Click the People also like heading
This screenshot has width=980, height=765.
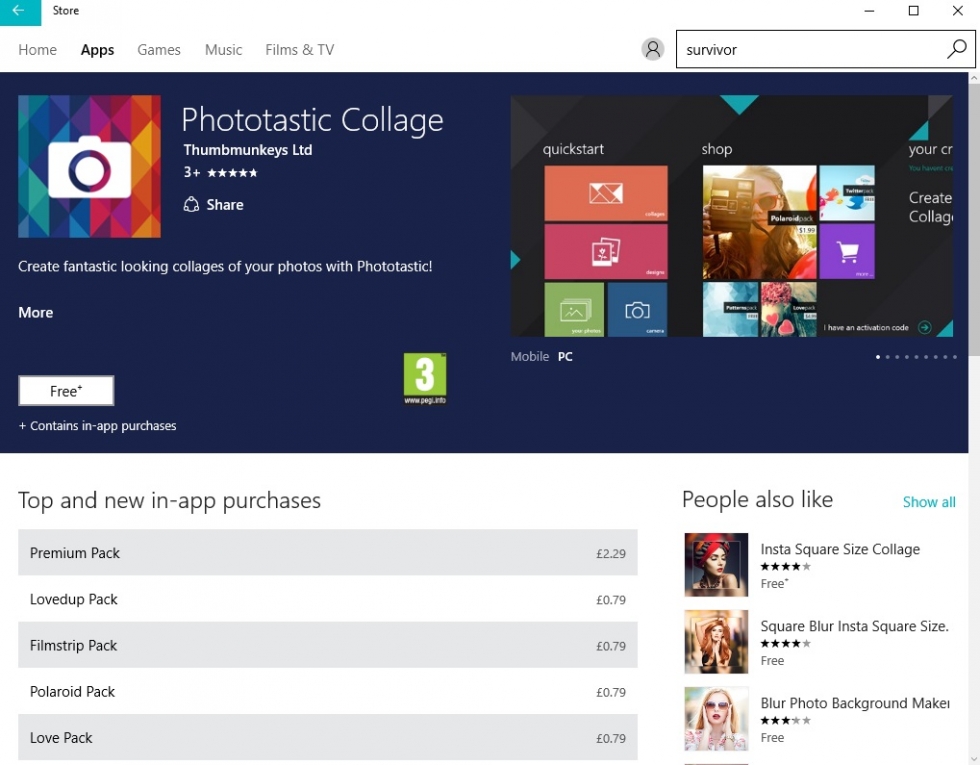758,499
